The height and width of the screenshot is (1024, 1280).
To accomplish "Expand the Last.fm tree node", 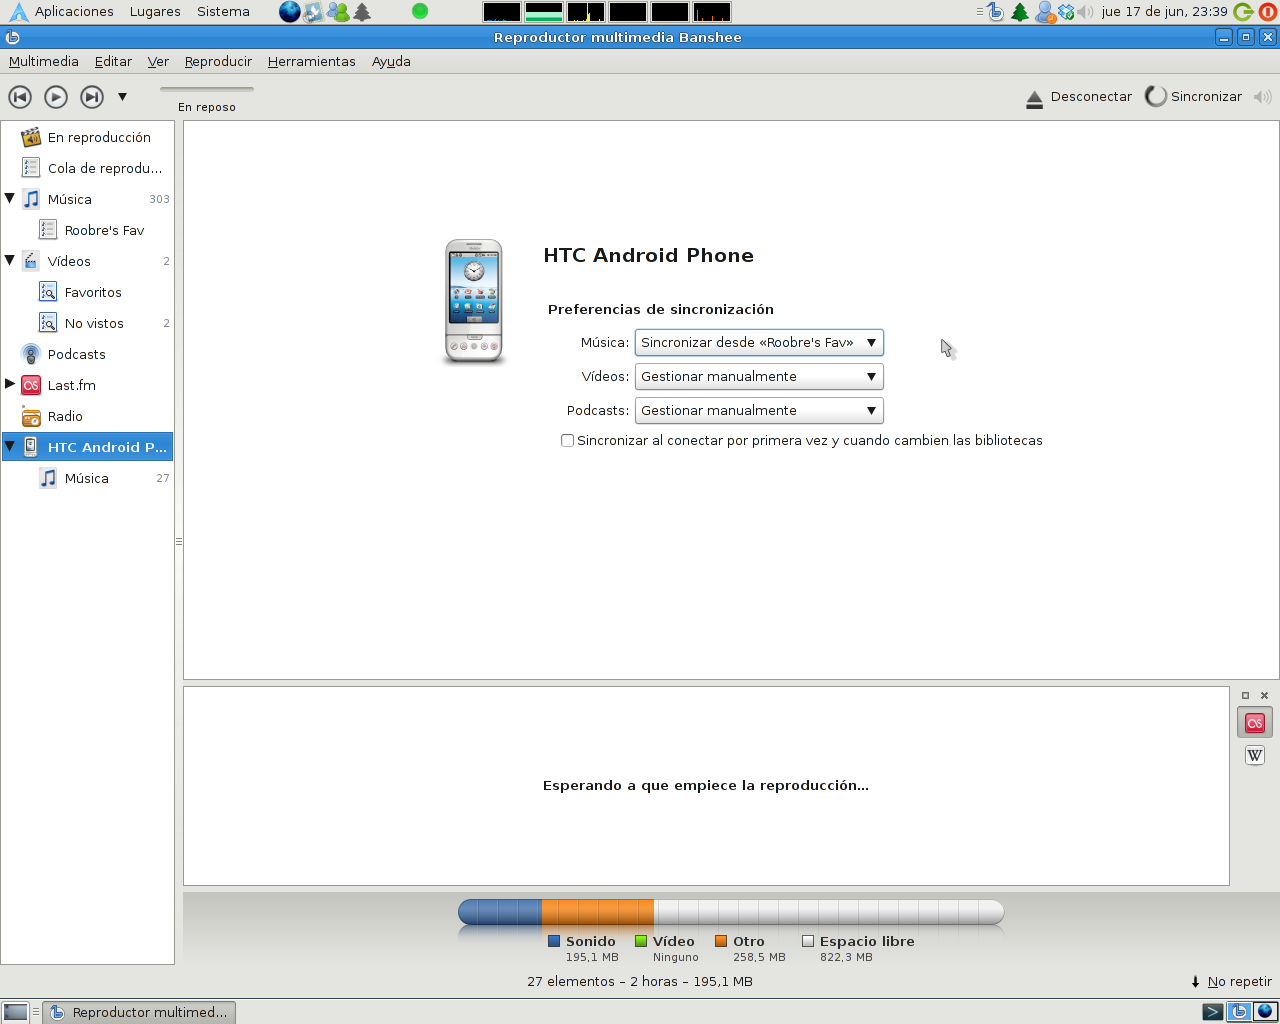I will pos(10,384).
